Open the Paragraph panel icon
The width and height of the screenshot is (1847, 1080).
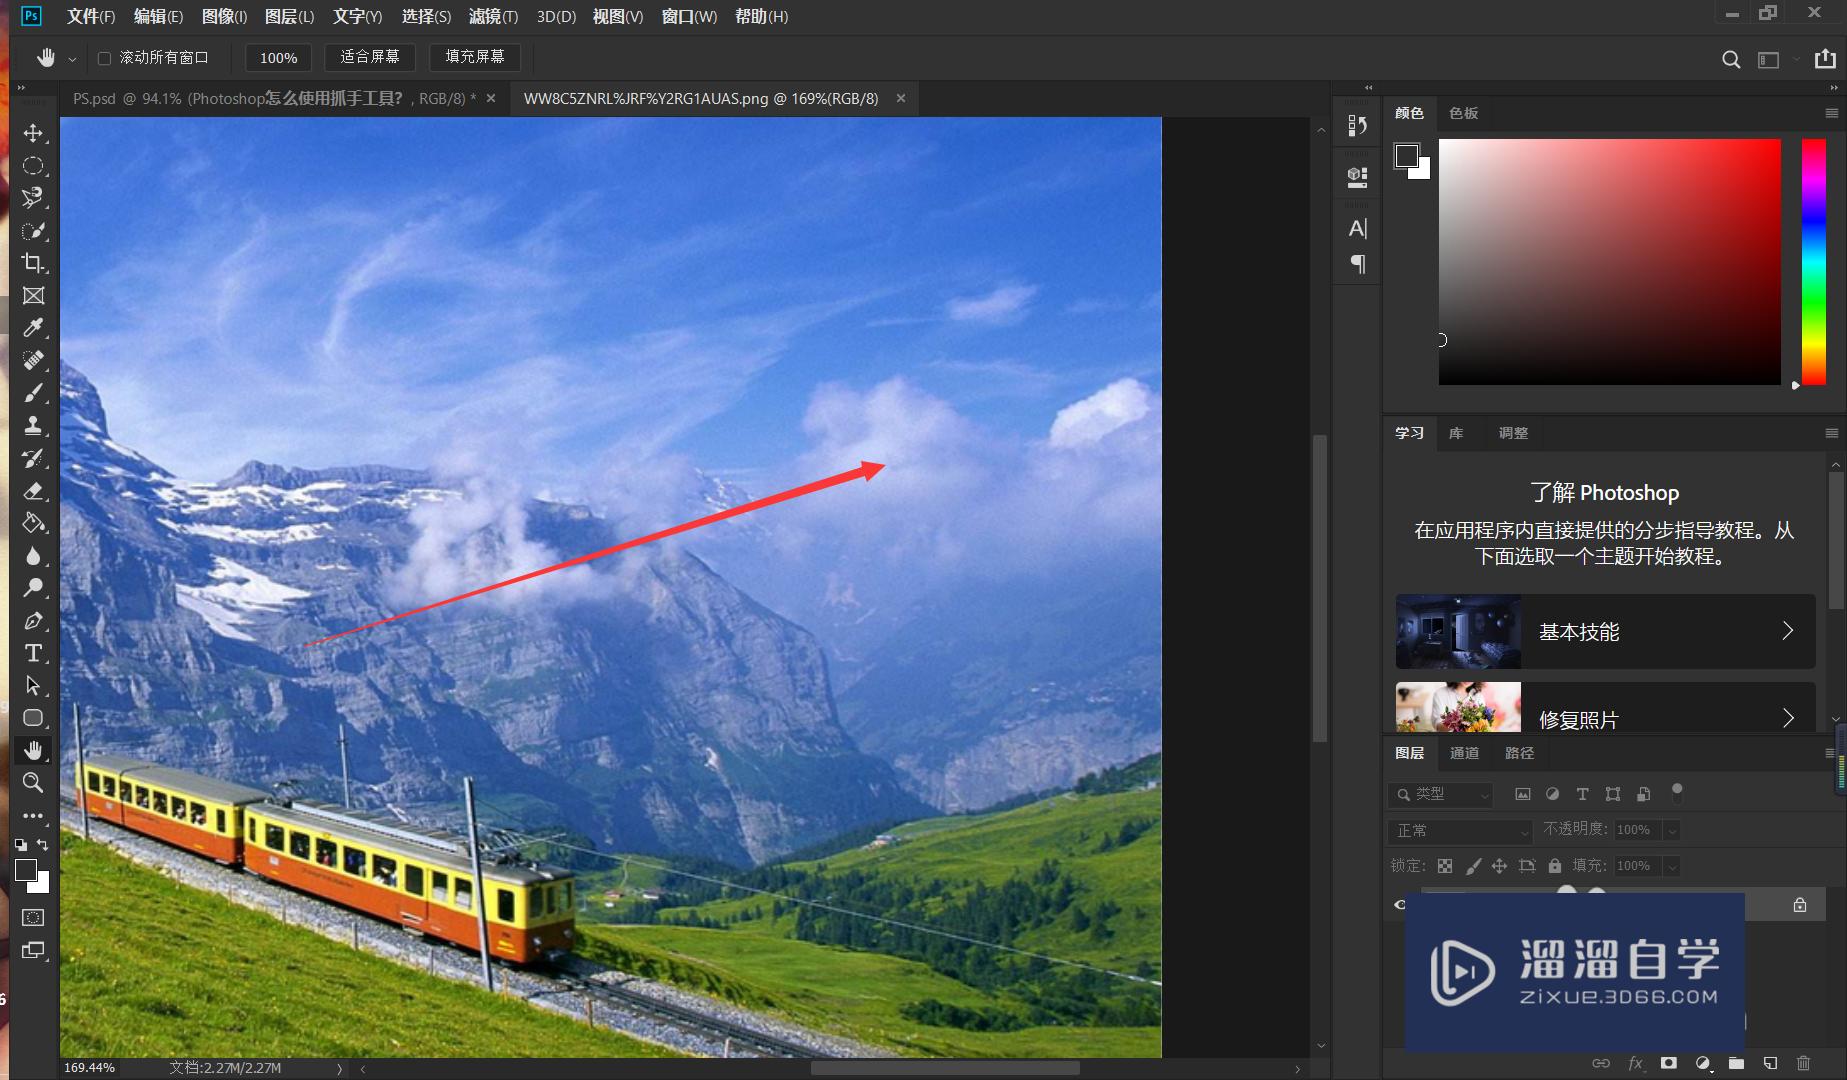pos(1357,264)
